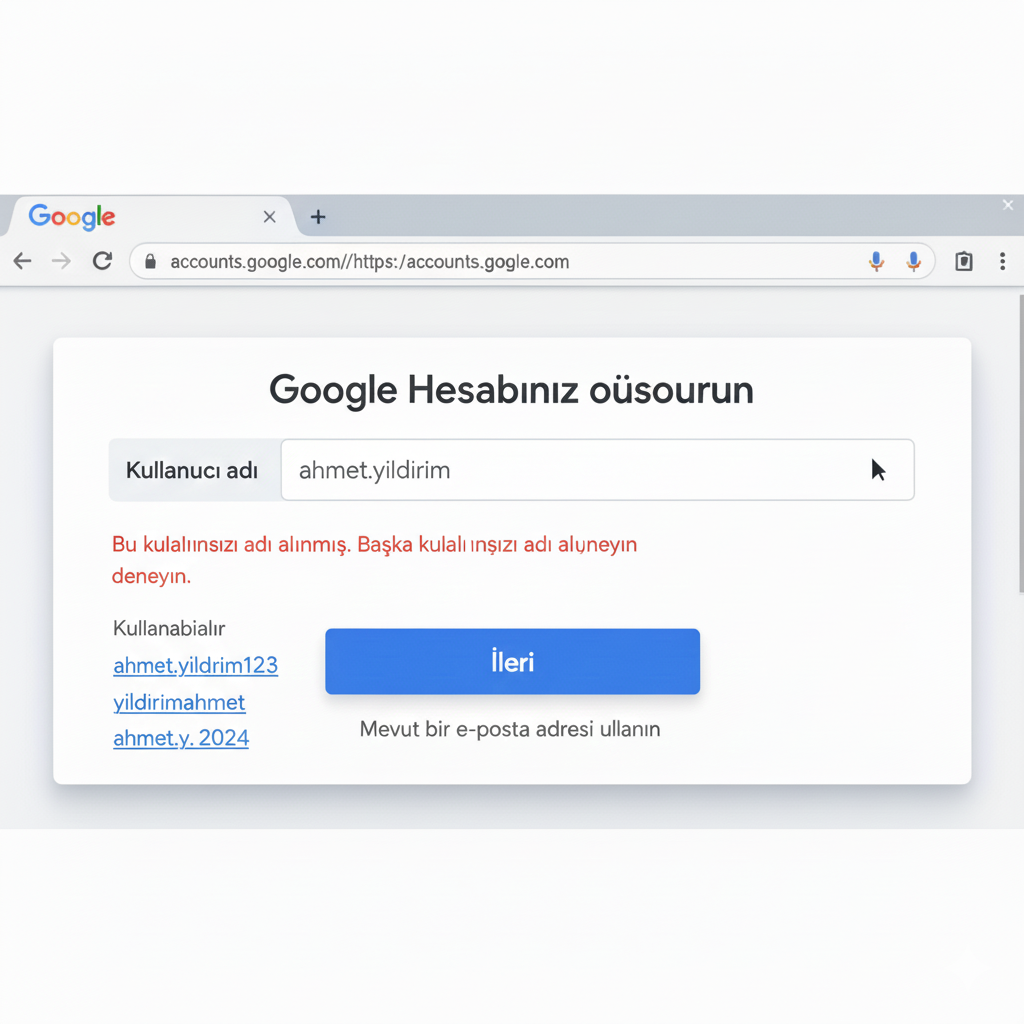1024x1024 pixels.
Task: Click the left microphone icon in address bar
Action: tap(876, 262)
